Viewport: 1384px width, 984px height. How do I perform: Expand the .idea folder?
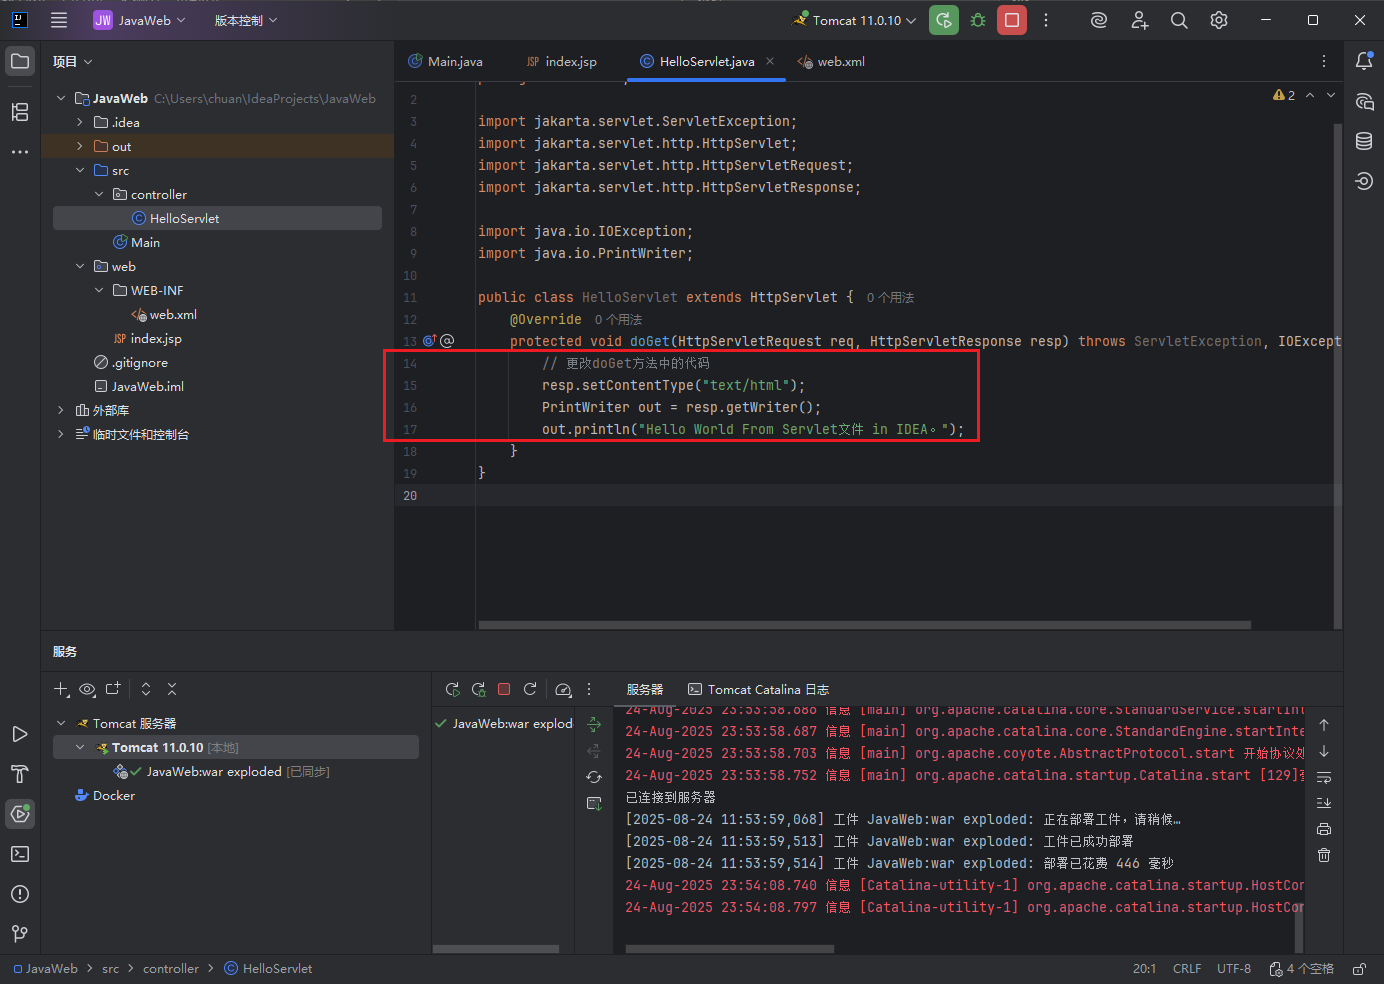pyautogui.click(x=80, y=122)
